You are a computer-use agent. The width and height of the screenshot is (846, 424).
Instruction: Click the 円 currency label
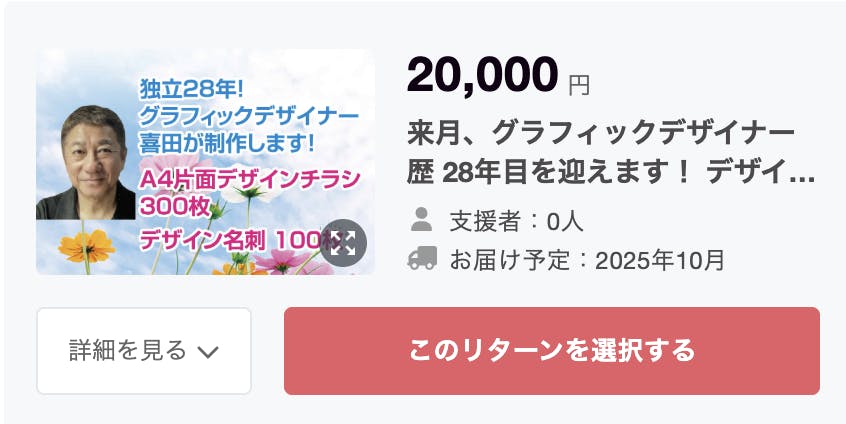579,85
